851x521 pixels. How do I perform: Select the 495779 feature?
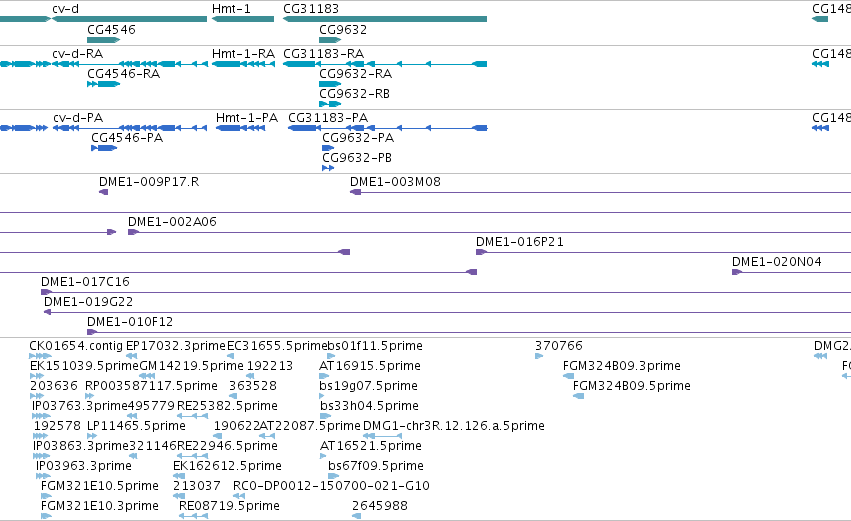(x=132, y=416)
